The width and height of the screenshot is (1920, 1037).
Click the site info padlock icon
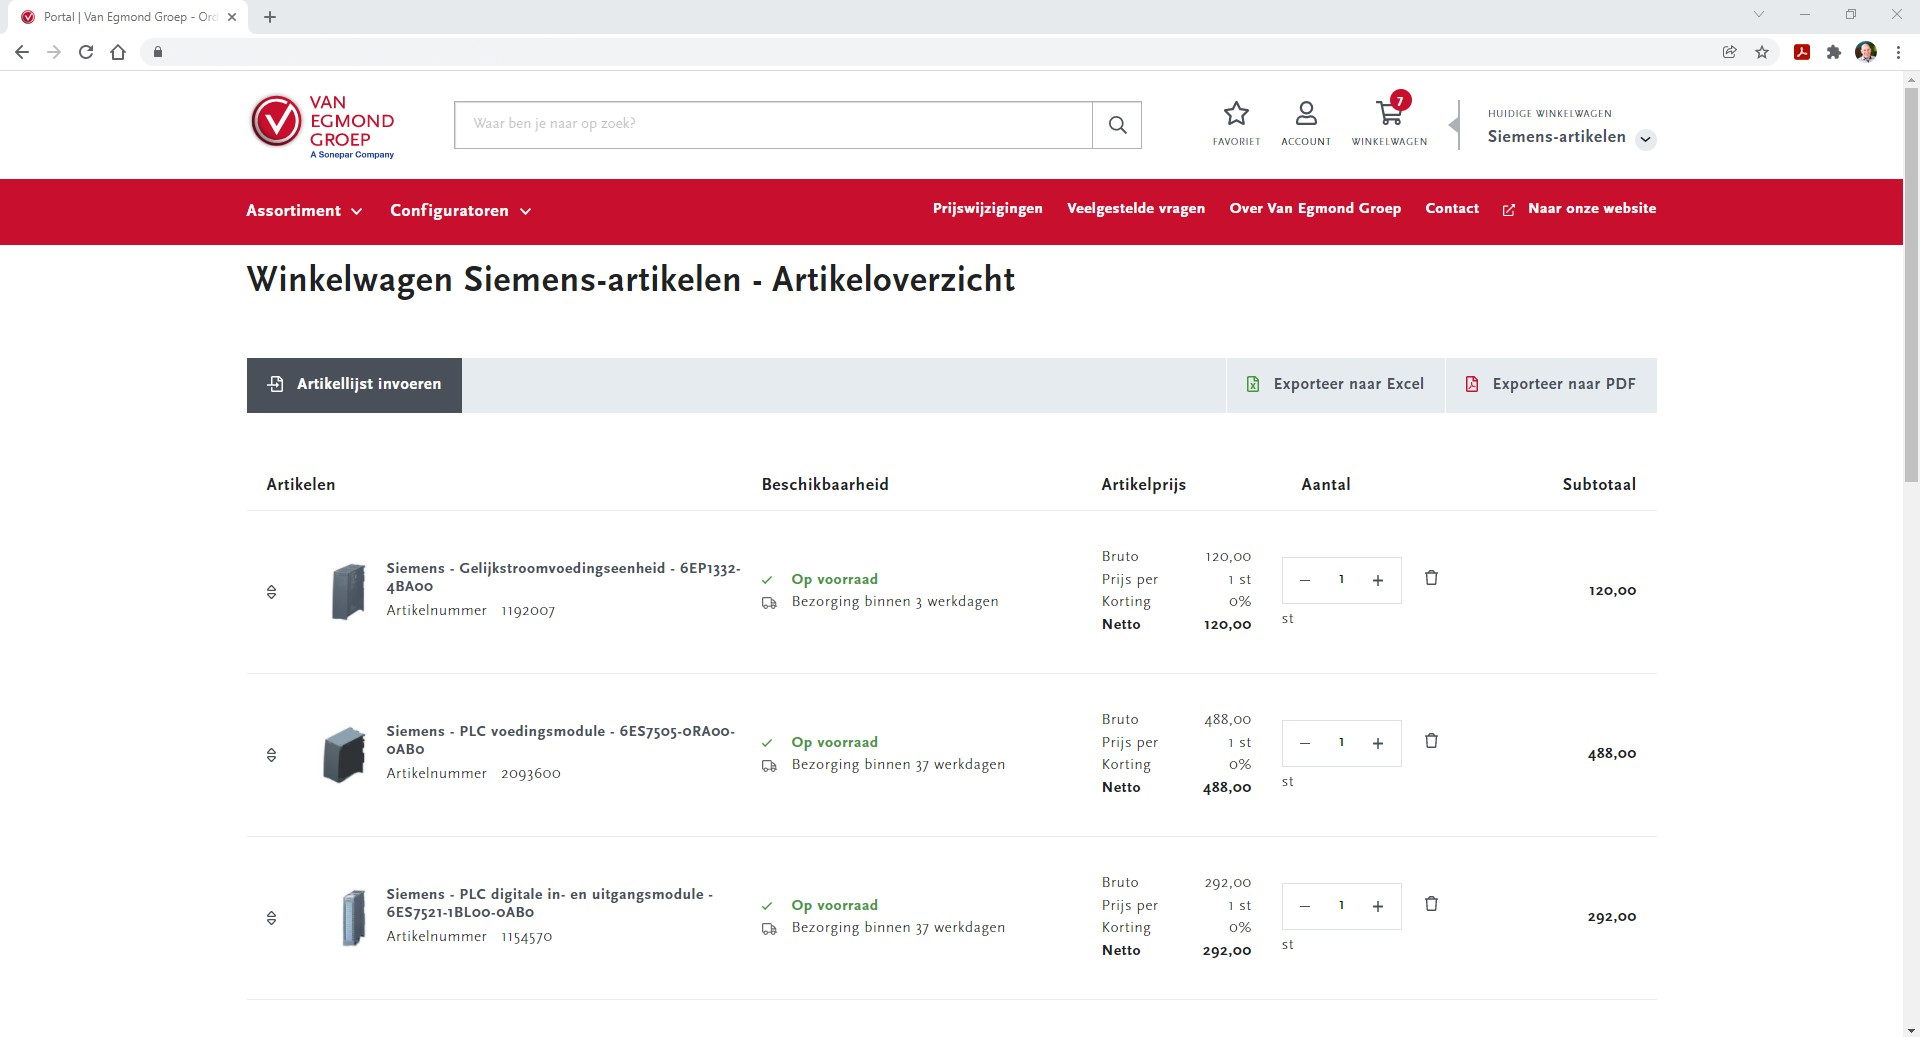click(x=157, y=52)
